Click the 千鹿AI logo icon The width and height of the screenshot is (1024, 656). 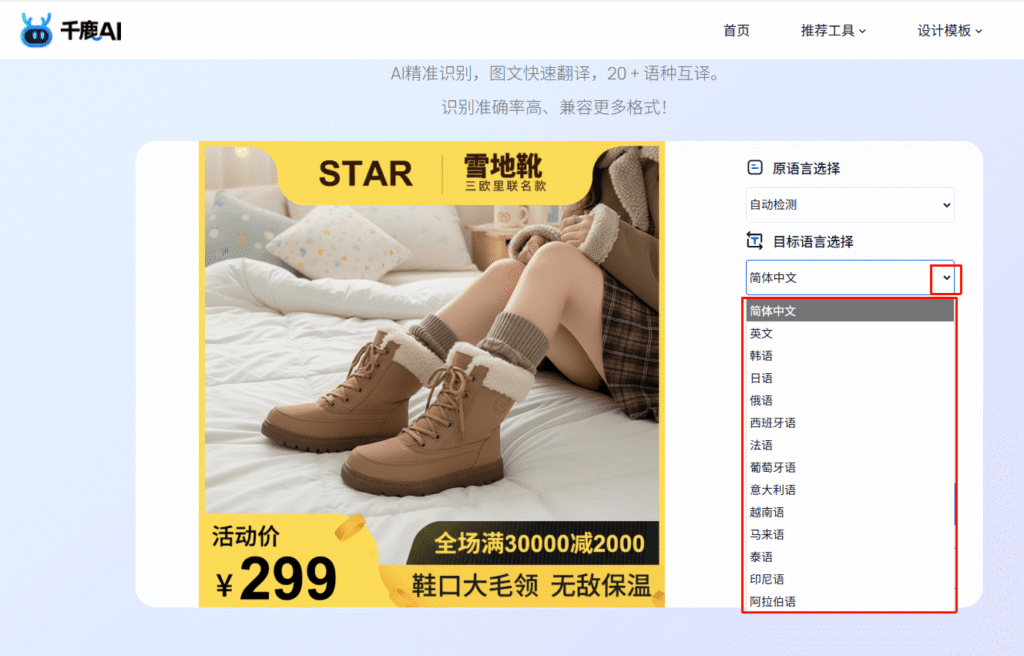36,31
